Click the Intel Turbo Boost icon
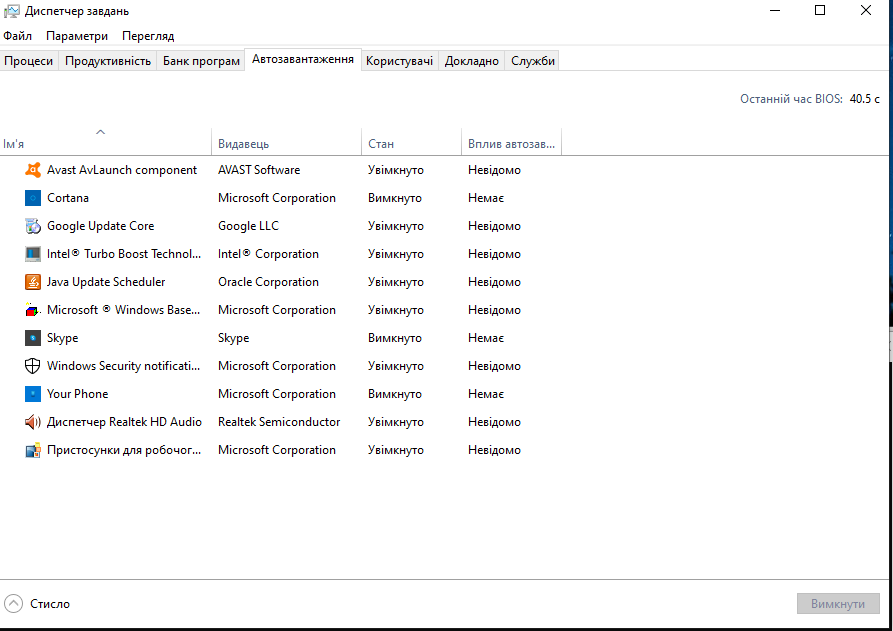The height and width of the screenshot is (631, 893). pyautogui.click(x=33, y=253)
